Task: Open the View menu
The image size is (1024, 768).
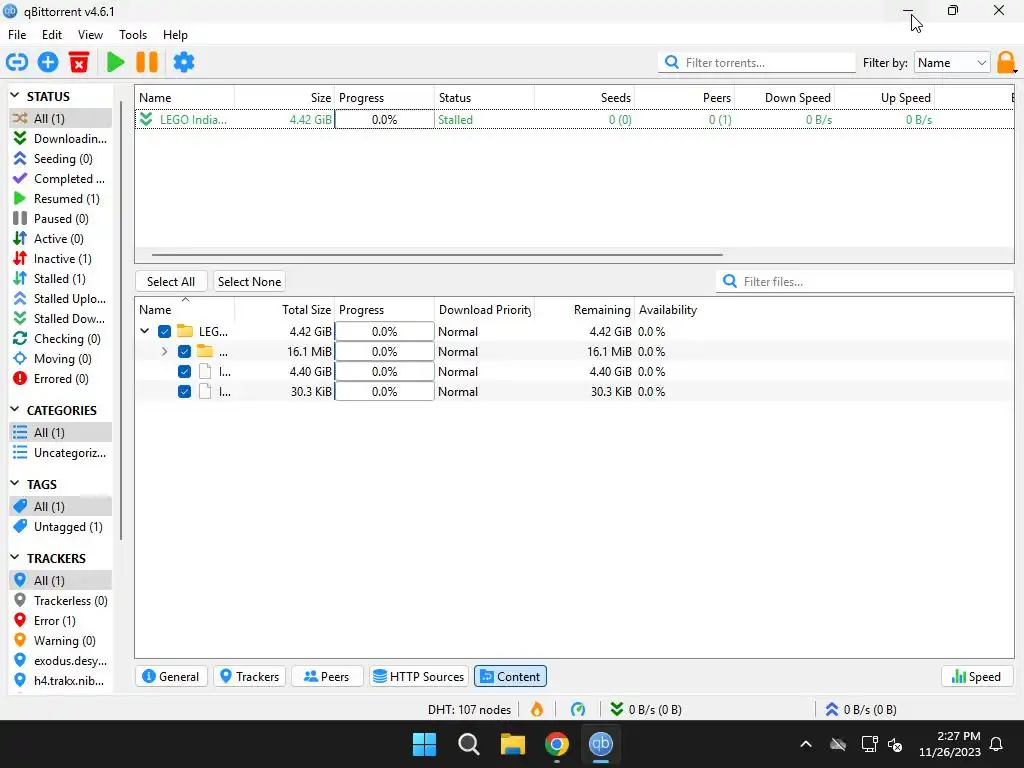Action: [x=90, y=35]
